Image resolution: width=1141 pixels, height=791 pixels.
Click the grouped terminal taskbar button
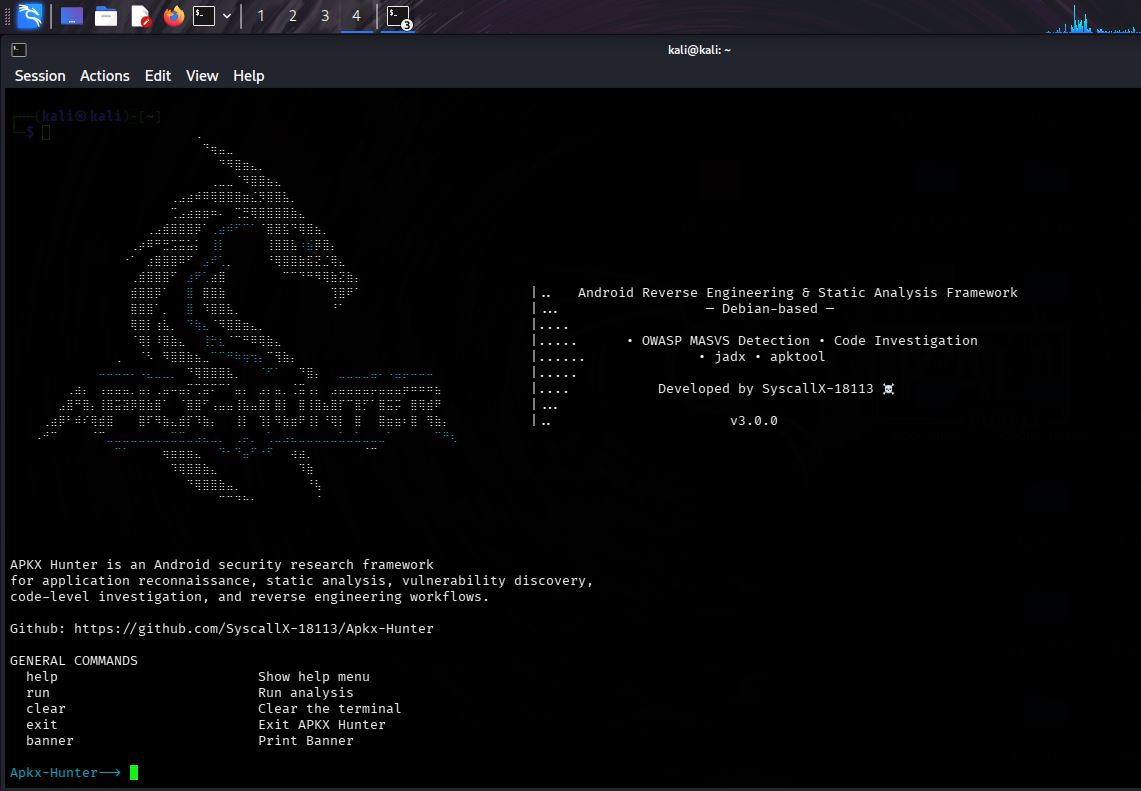click(x=399, y=17)
